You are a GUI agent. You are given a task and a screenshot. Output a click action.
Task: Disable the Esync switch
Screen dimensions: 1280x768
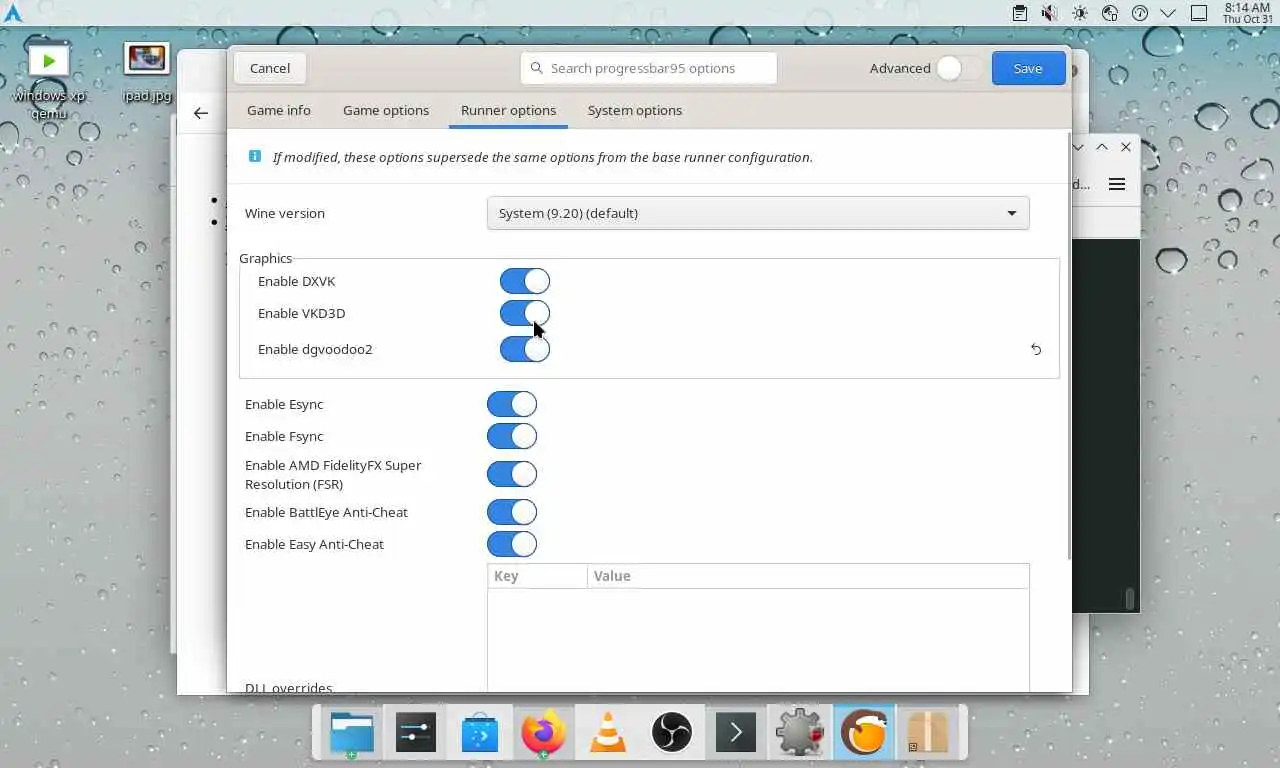(x=512, y=404)
